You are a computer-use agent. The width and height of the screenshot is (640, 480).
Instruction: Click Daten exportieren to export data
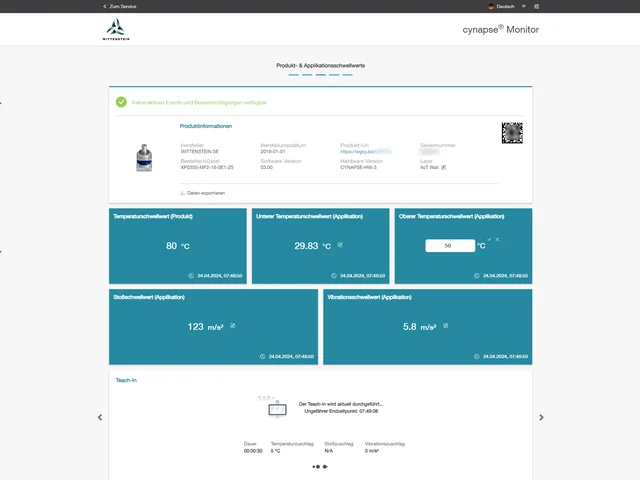[x=202, y=192]
